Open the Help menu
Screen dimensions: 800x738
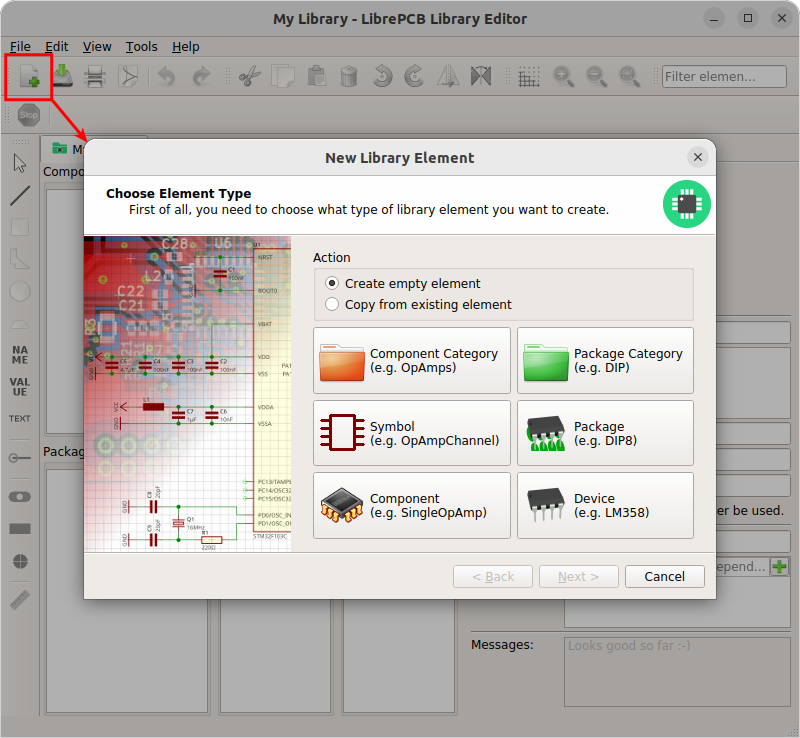tap(186, 46)
